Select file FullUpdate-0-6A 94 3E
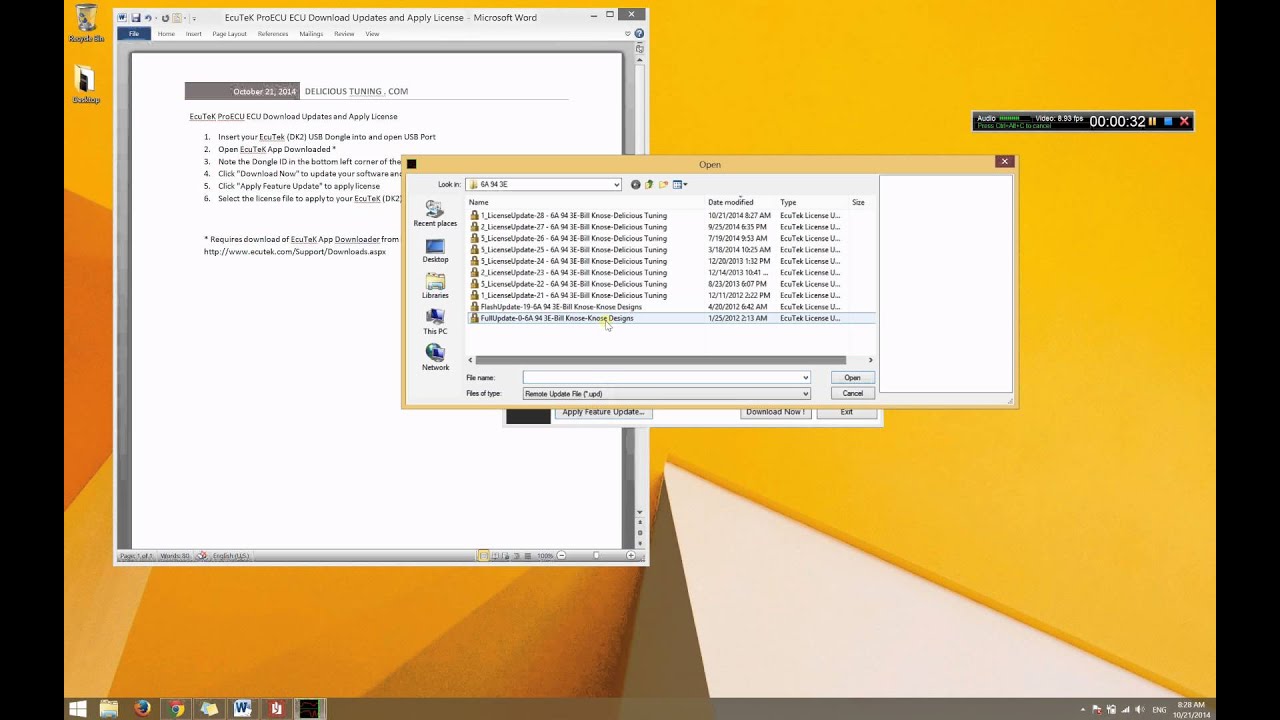This screenshot has height=720, width=1280. pyautogui.click(x=556, y=318)
